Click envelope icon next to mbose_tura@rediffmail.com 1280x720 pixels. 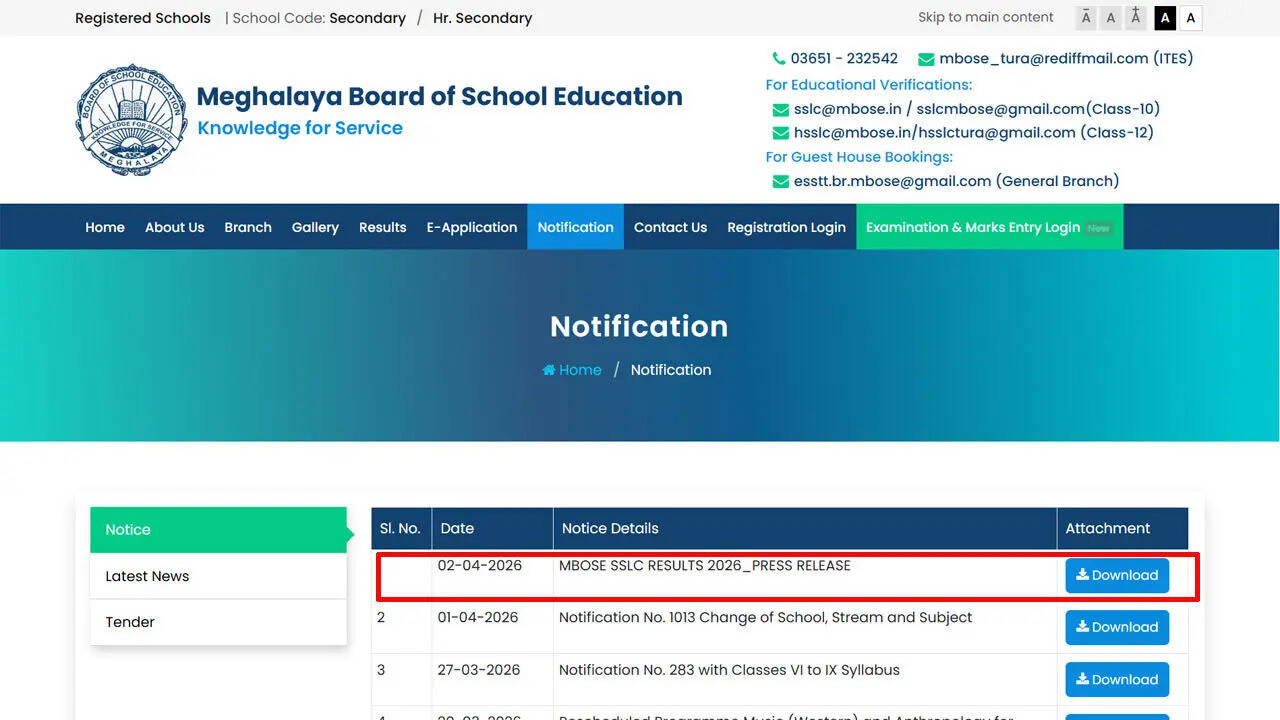click(925, 58)
